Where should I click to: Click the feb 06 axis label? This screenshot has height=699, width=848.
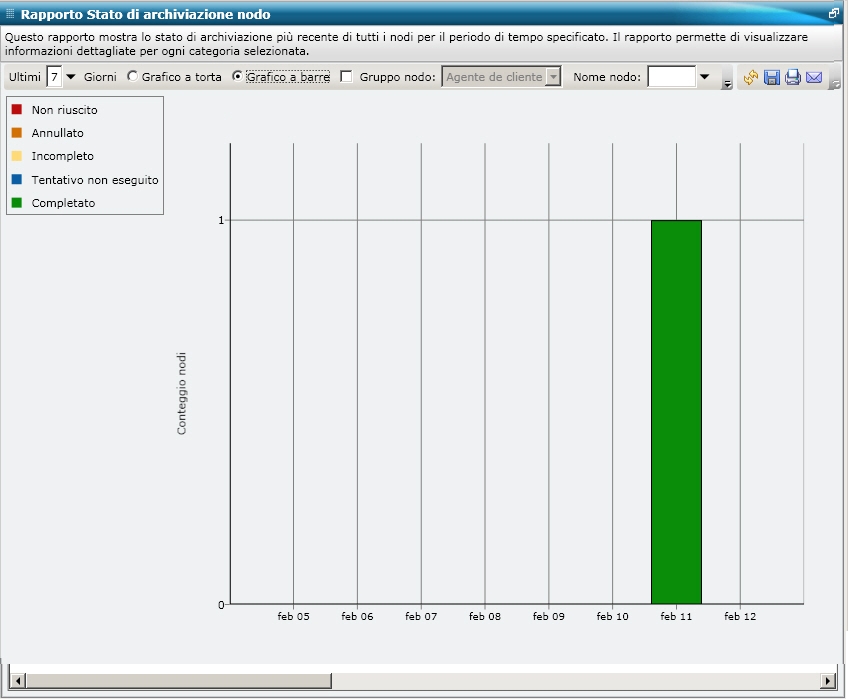click(x=357, y=616)
